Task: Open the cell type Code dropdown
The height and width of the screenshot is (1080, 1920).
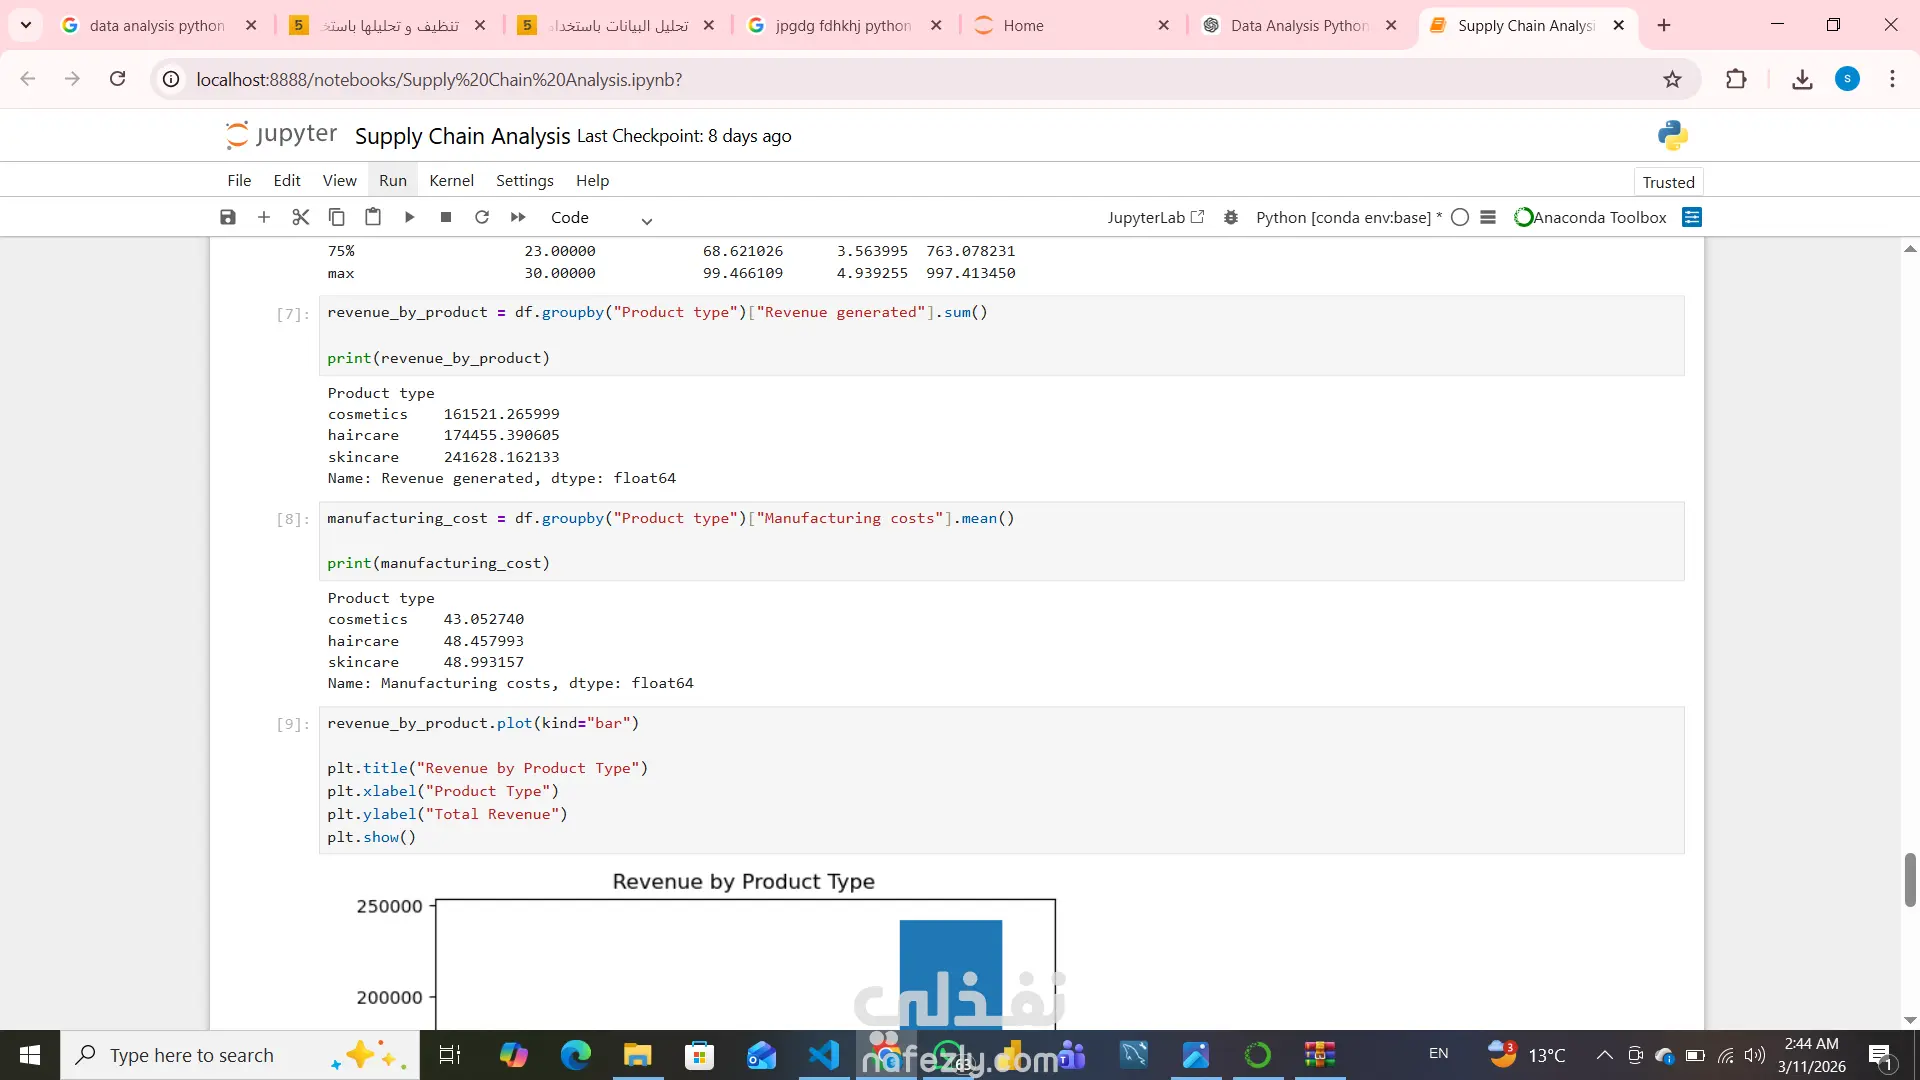Action: click(x=601, y=218)
